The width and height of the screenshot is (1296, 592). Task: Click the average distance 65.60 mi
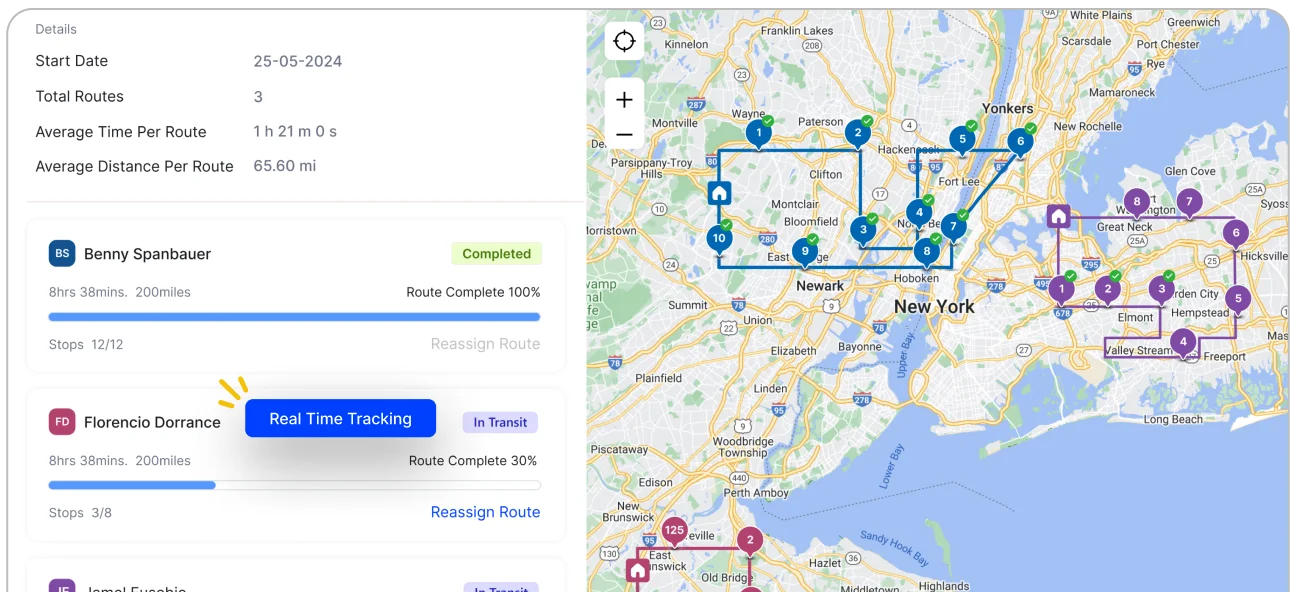[285, 166]
